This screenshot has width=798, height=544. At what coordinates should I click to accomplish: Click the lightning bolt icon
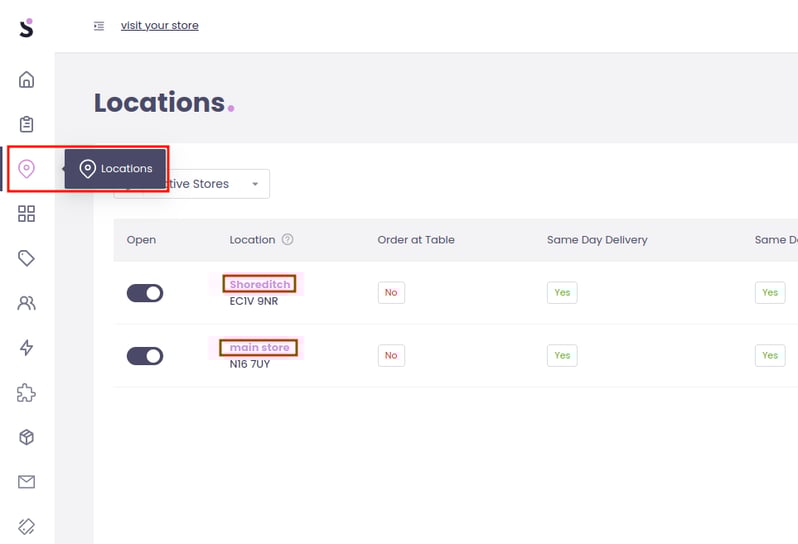[27, 348]
